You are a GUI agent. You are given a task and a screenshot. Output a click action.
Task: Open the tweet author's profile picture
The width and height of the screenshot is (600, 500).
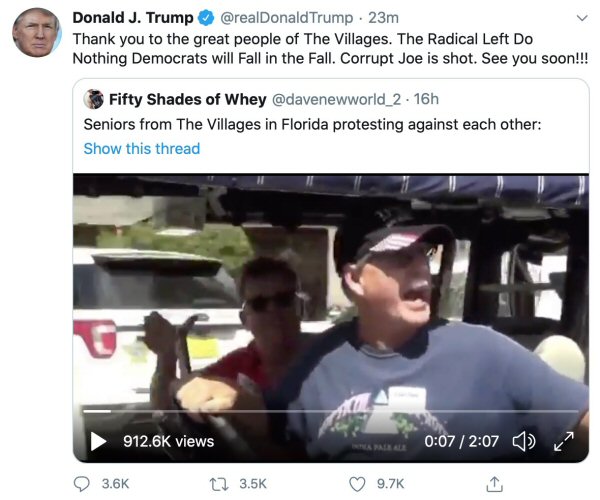point(37,32)
